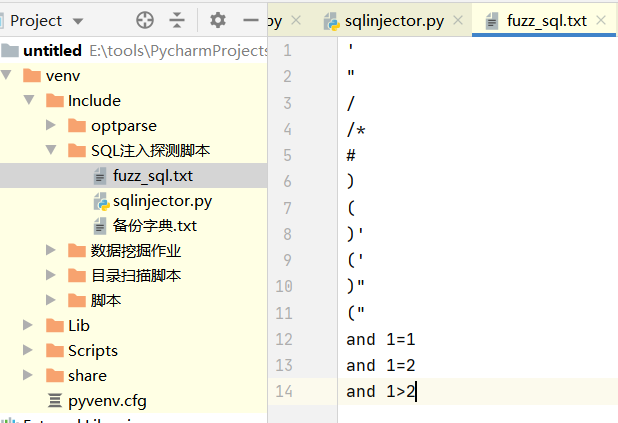
Task: Expand the 脚本 folder arrow
Action: click(51, 300)
